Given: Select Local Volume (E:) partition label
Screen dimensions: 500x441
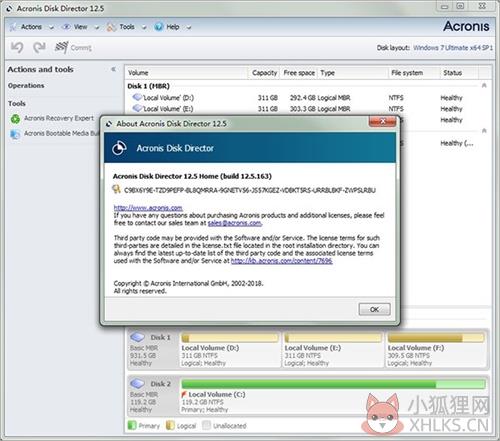Looking at the screenshot, I should pos(313,348).
